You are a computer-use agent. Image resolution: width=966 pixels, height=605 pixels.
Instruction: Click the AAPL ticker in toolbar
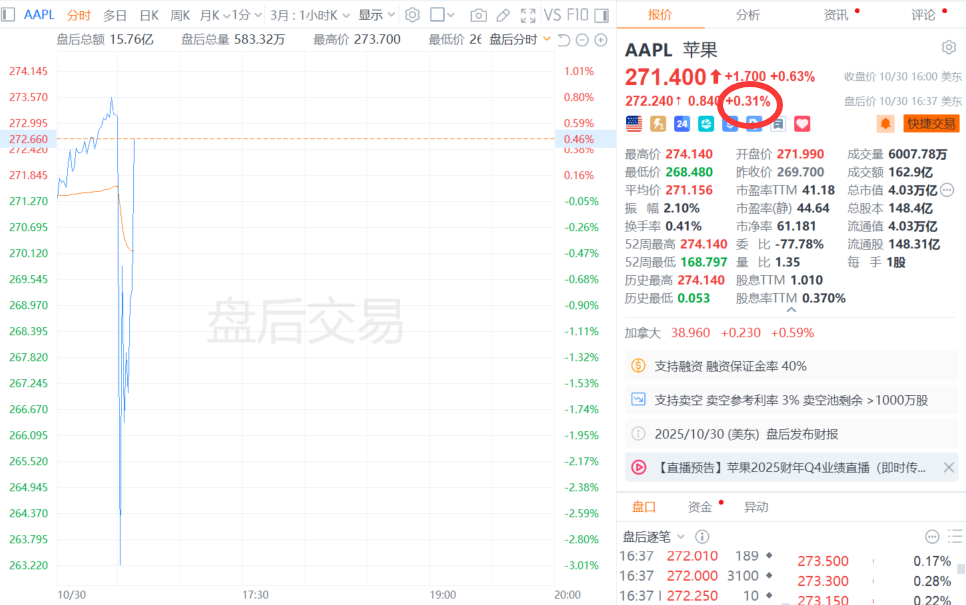tap(39, 15)
